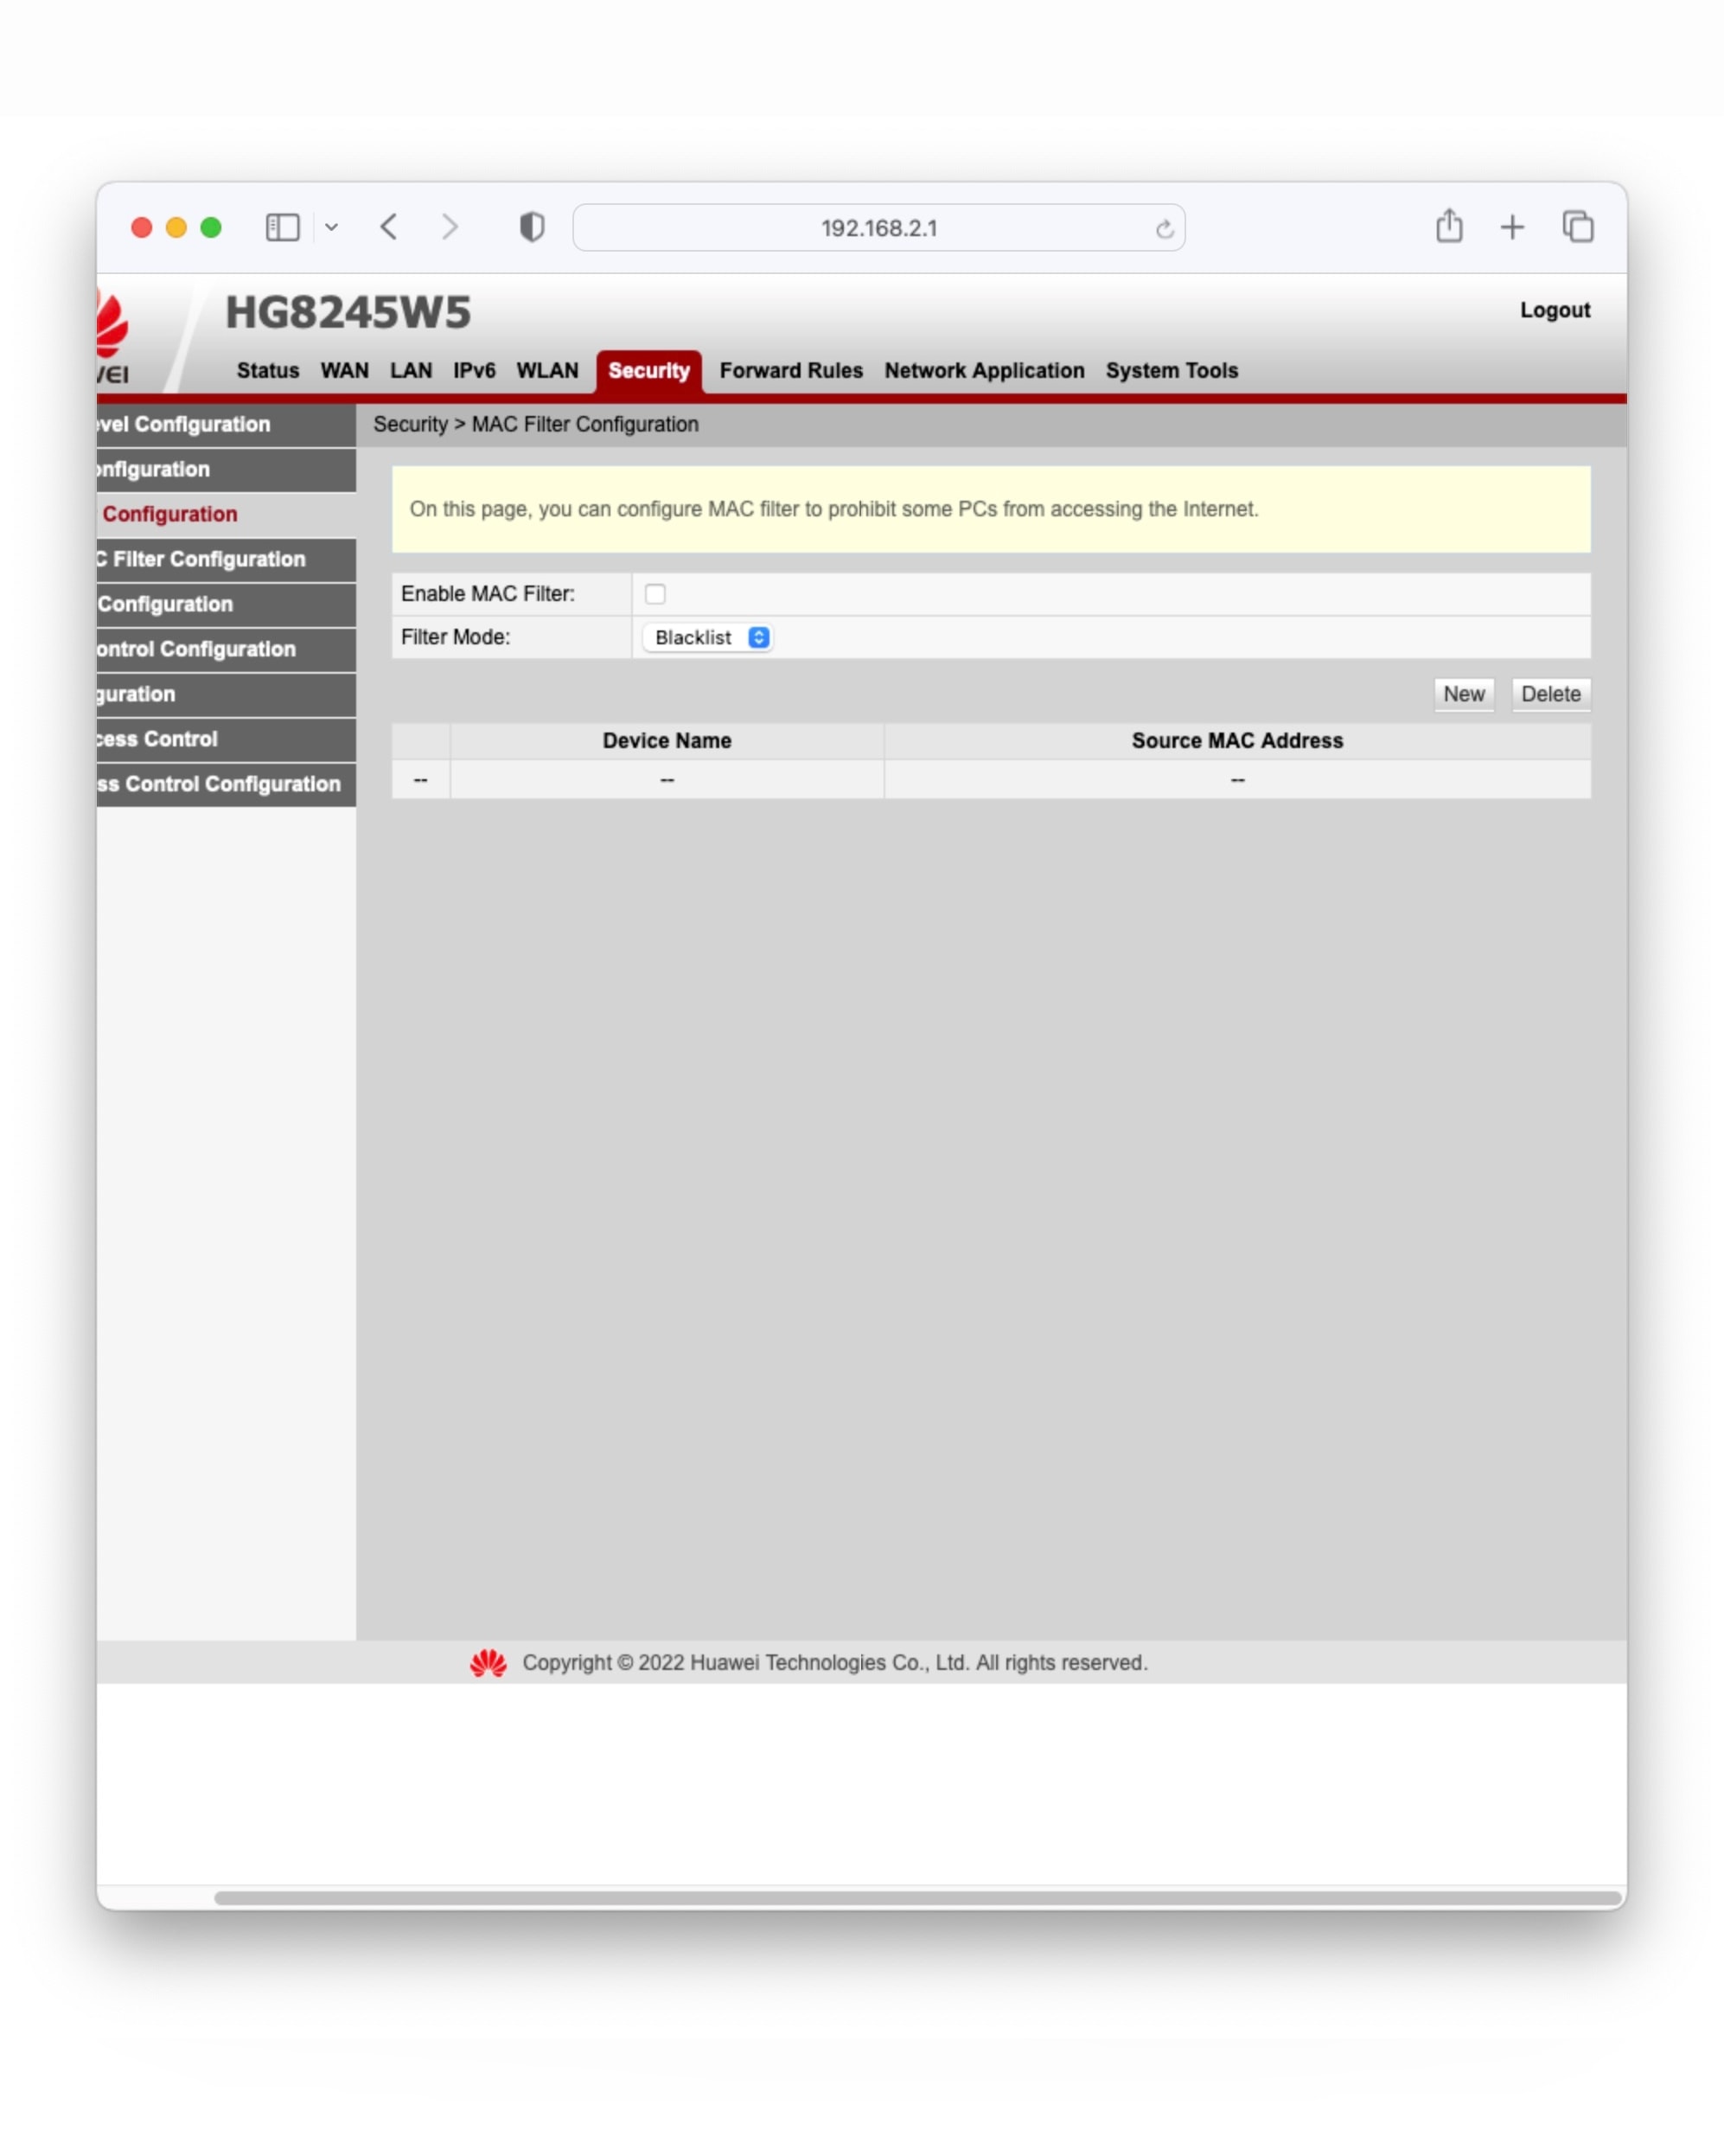The image size is (1724, 2156).
Task: Open the Forward Rules tab
Action: [x=791, y=370]
